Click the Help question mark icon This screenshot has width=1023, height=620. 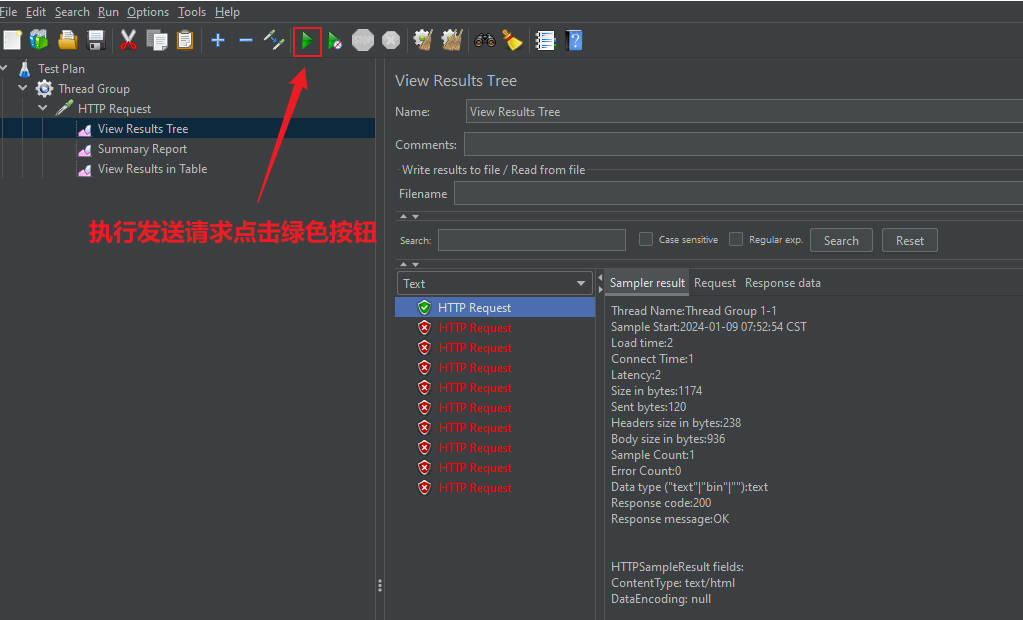point(574,40)
